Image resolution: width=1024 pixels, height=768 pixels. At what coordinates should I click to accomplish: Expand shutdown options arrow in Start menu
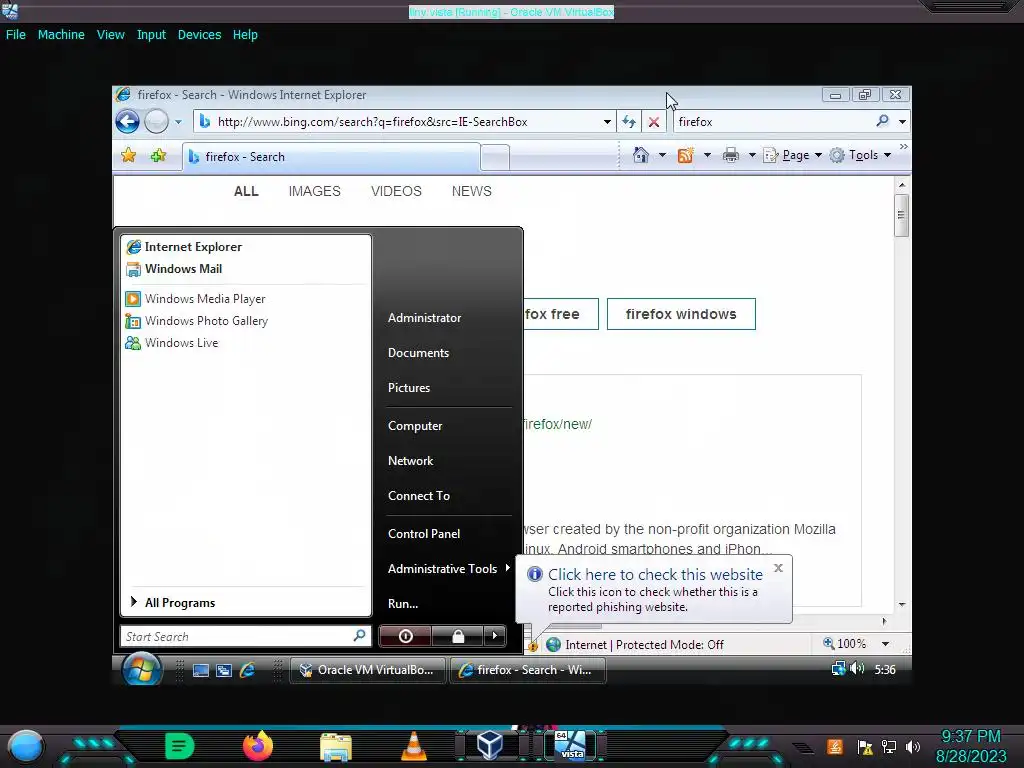494,636
